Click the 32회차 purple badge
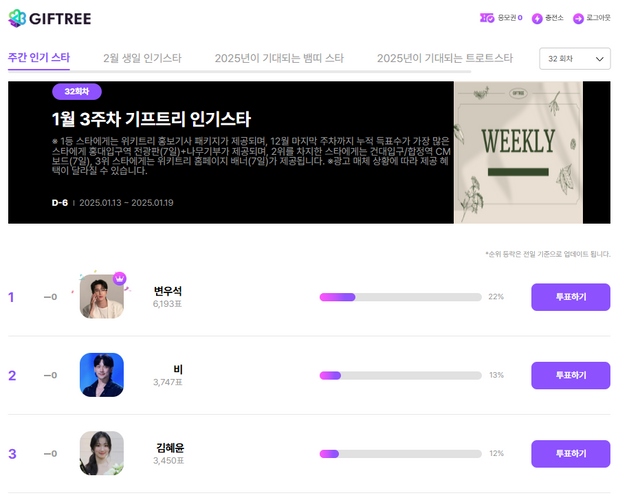Screen dimensions: 640x494 coord(77,91)
